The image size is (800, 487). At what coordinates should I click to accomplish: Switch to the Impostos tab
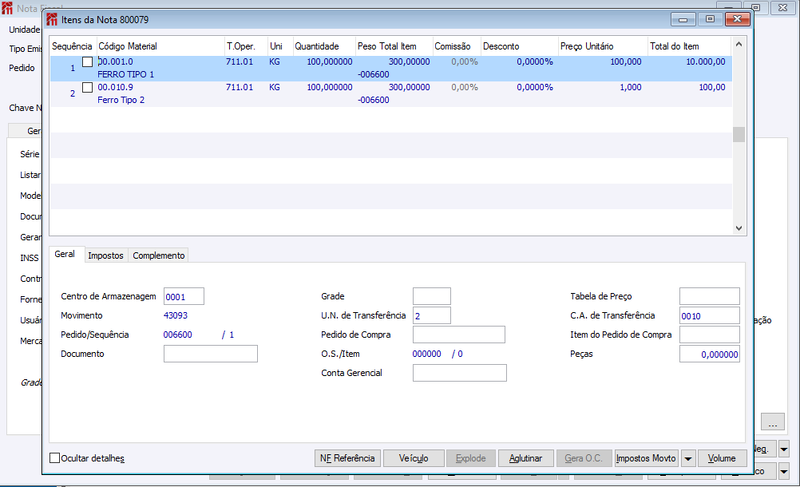(x=106, y=255)
